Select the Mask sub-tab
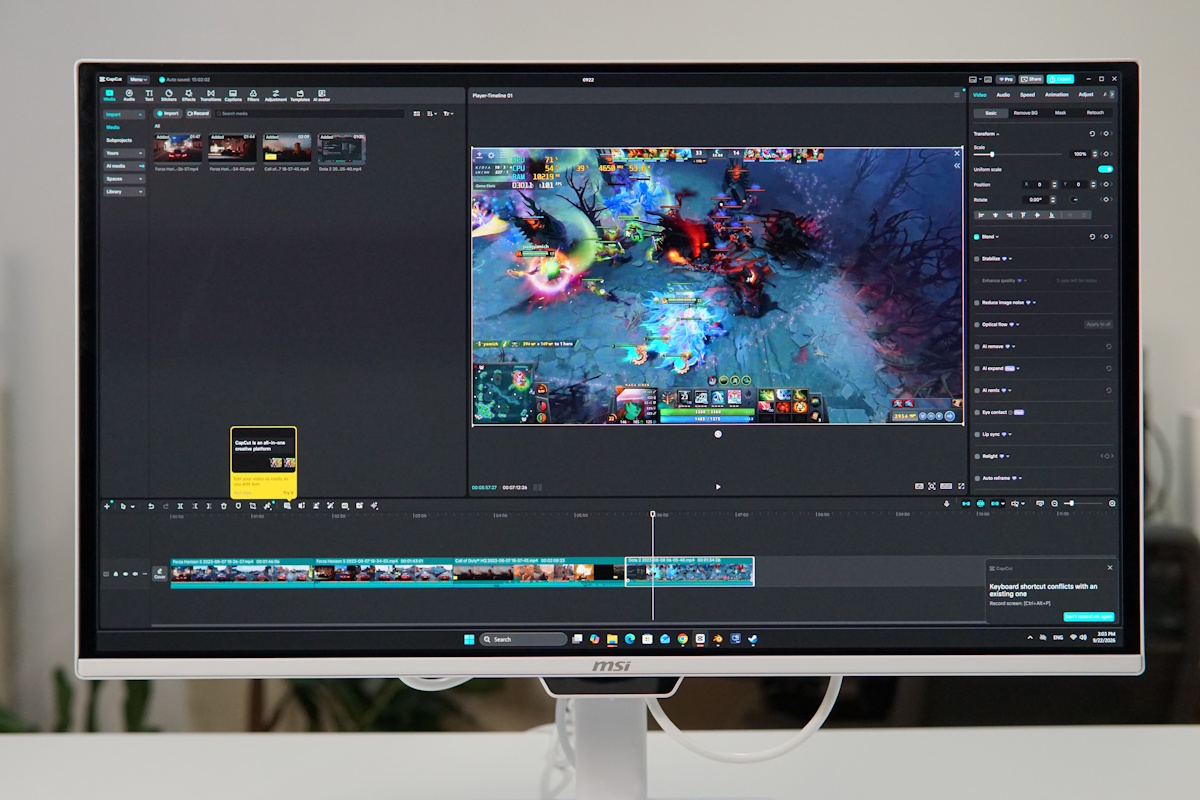 tap(1060, 113)
